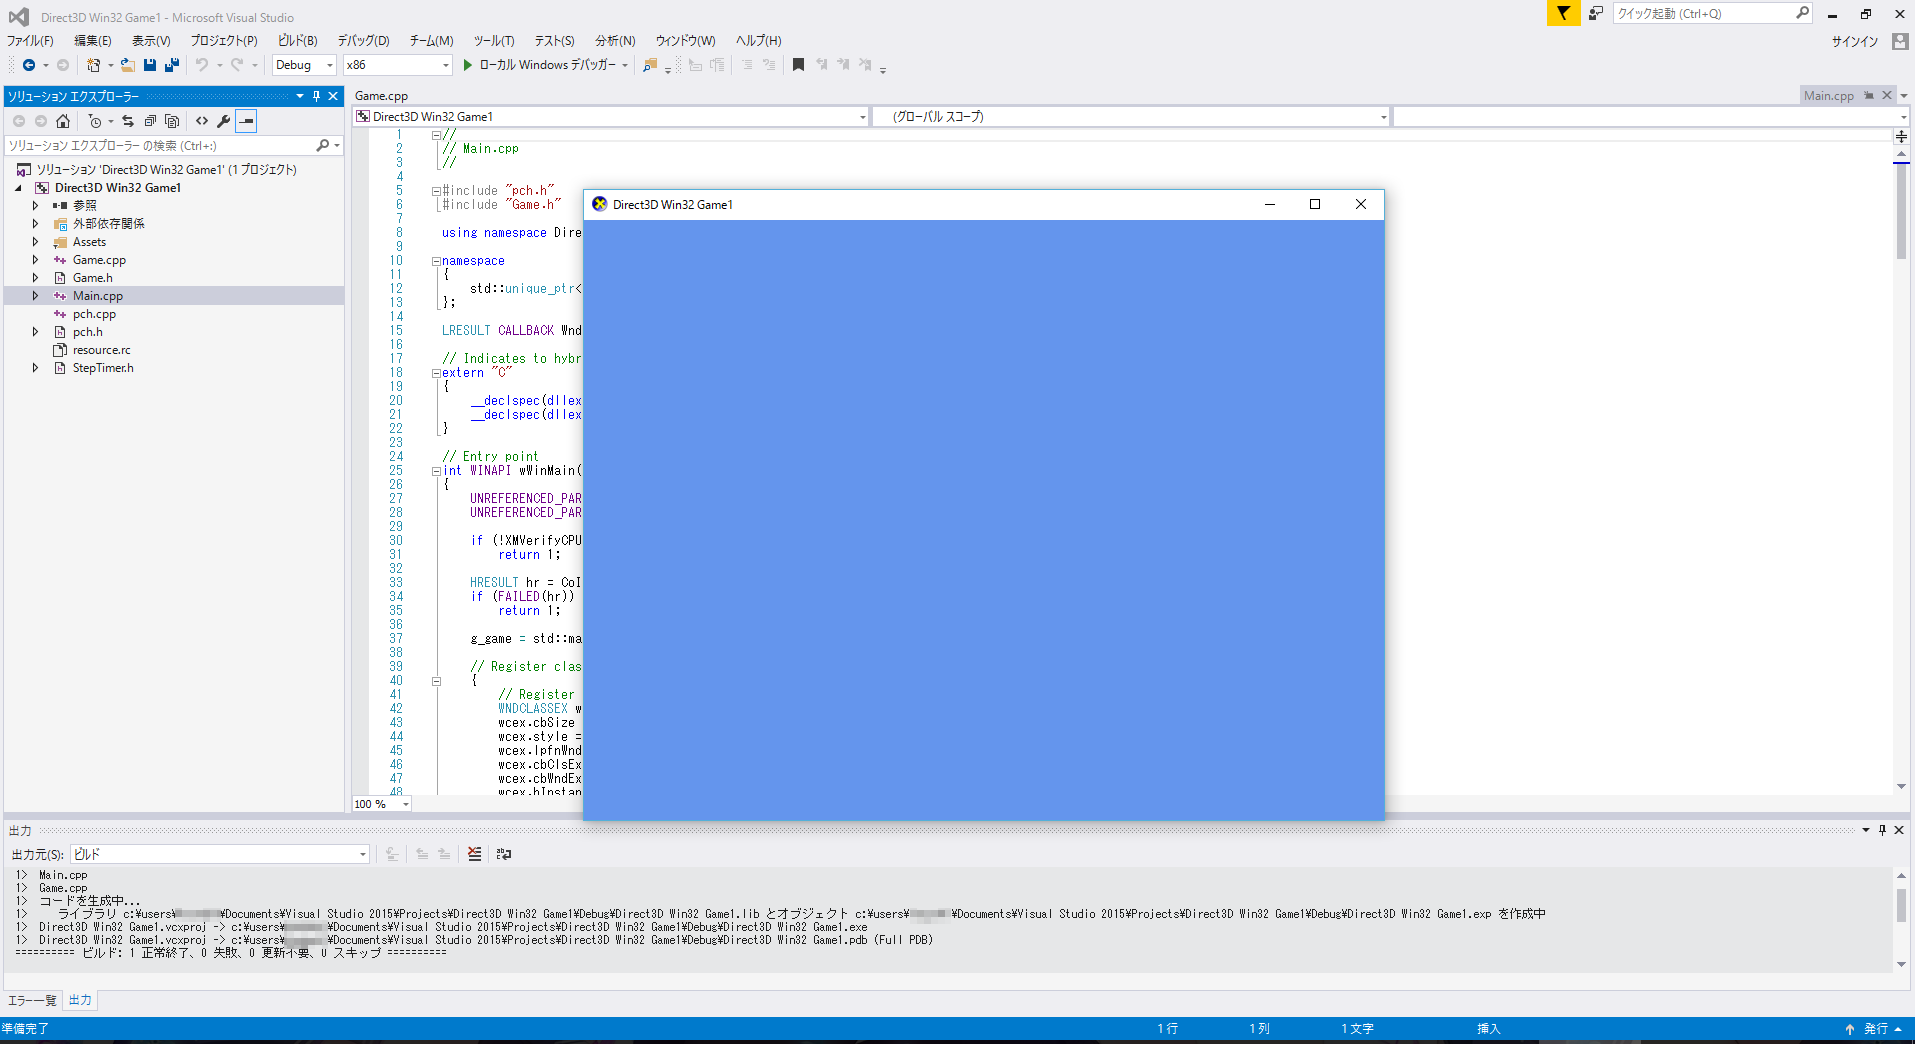Click the editor's vertical scrollbar thumb
Screen dimensions: 1915x1044
pos(1901,211)
